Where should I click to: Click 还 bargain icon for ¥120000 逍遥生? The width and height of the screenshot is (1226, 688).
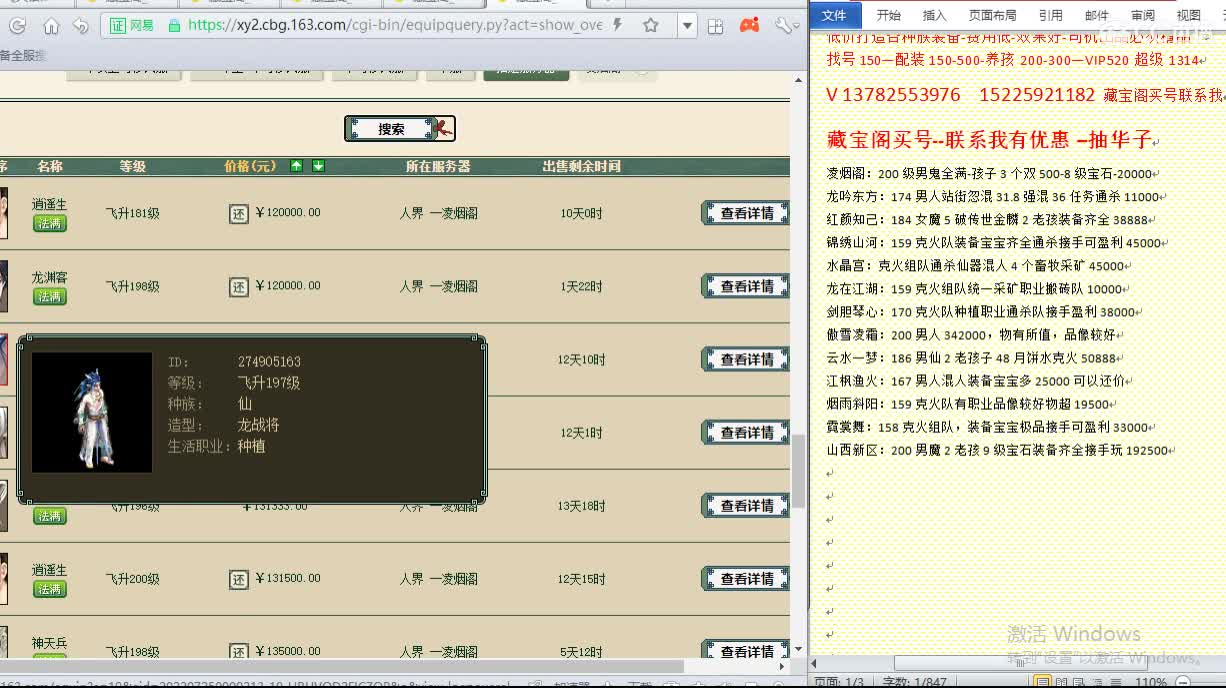(239, 213)
